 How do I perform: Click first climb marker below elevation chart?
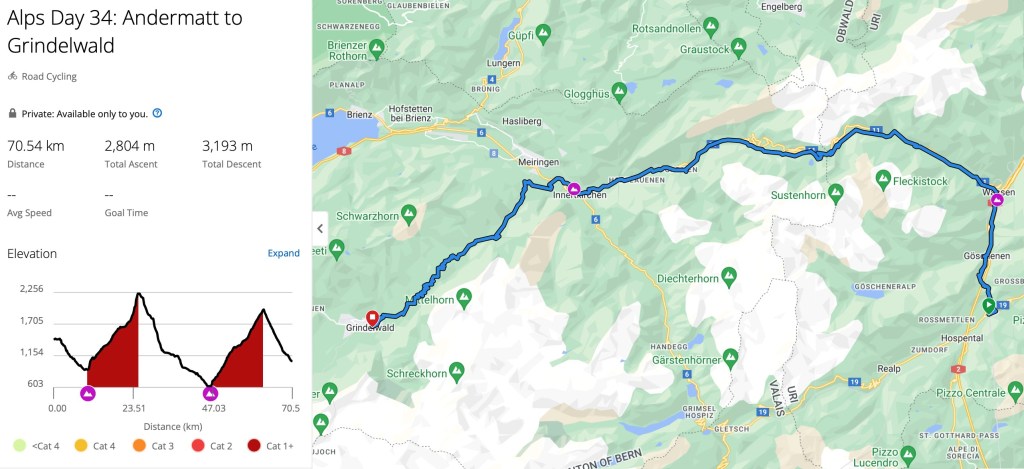pos(88,393)
